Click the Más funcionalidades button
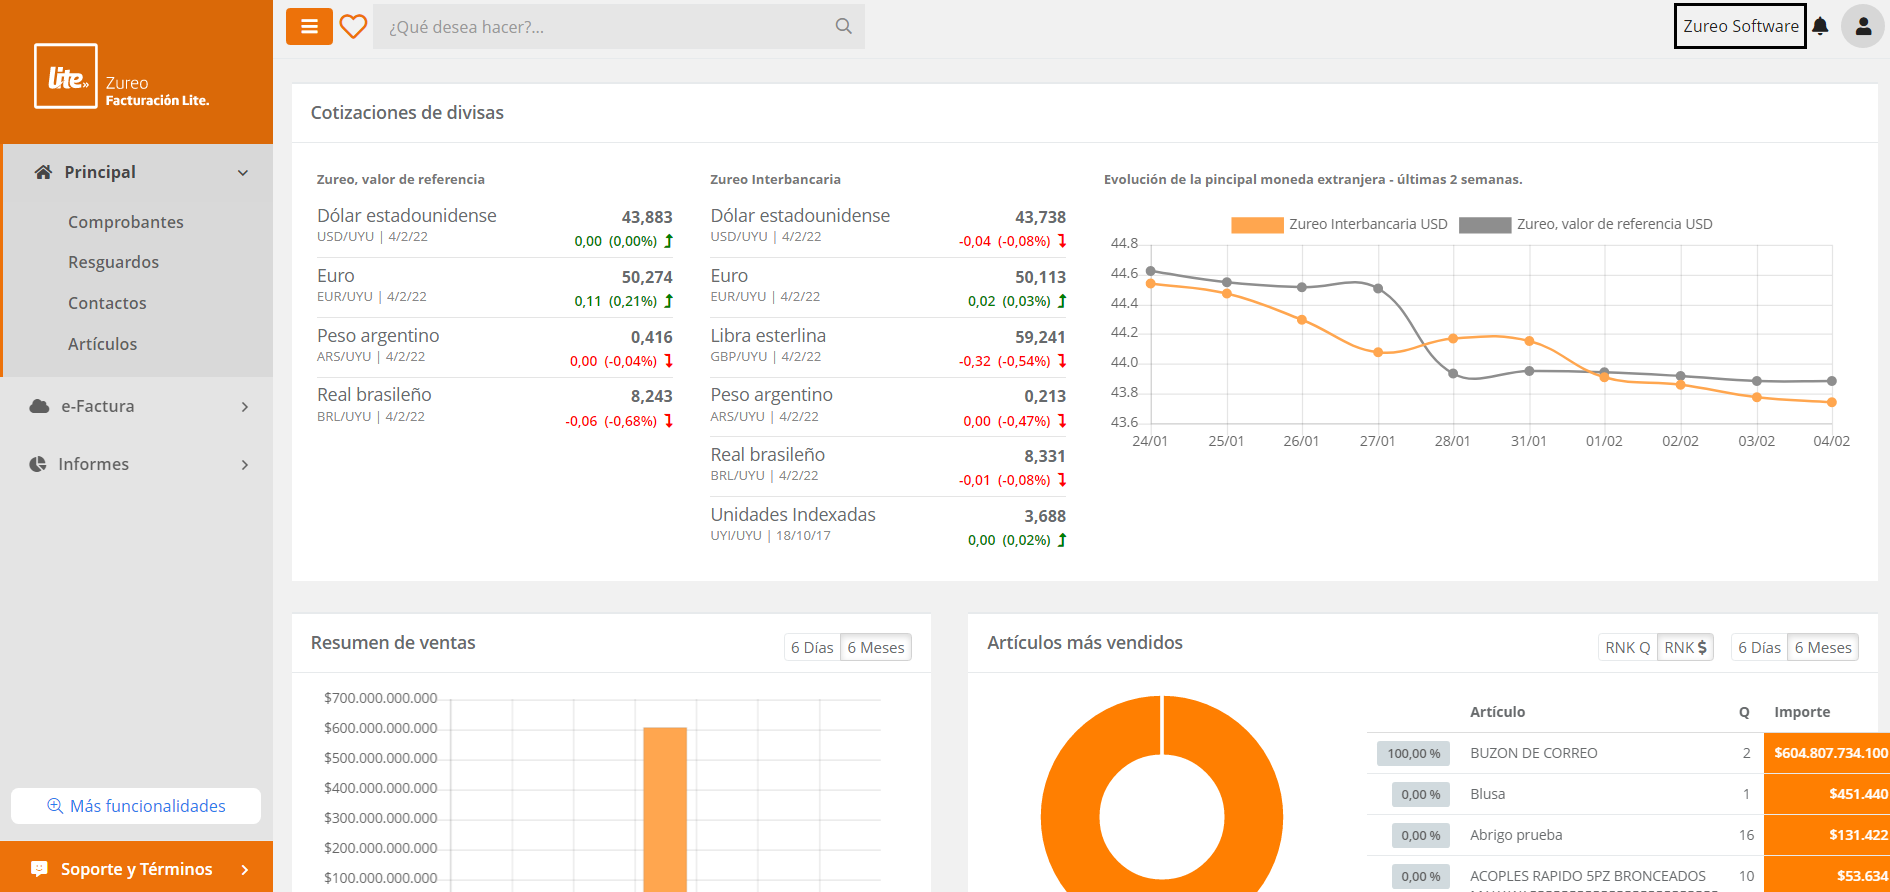This screenshot has width=1890, height=892. [x=136, y=806]
